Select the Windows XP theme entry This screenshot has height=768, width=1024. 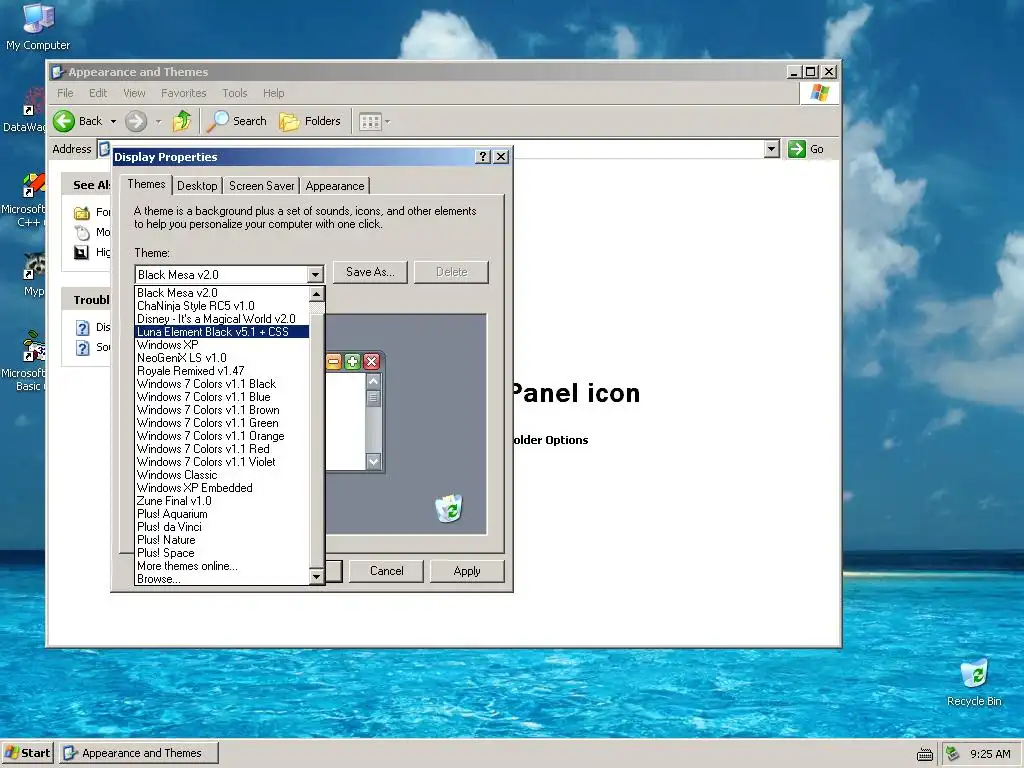(x=221, y=345)
